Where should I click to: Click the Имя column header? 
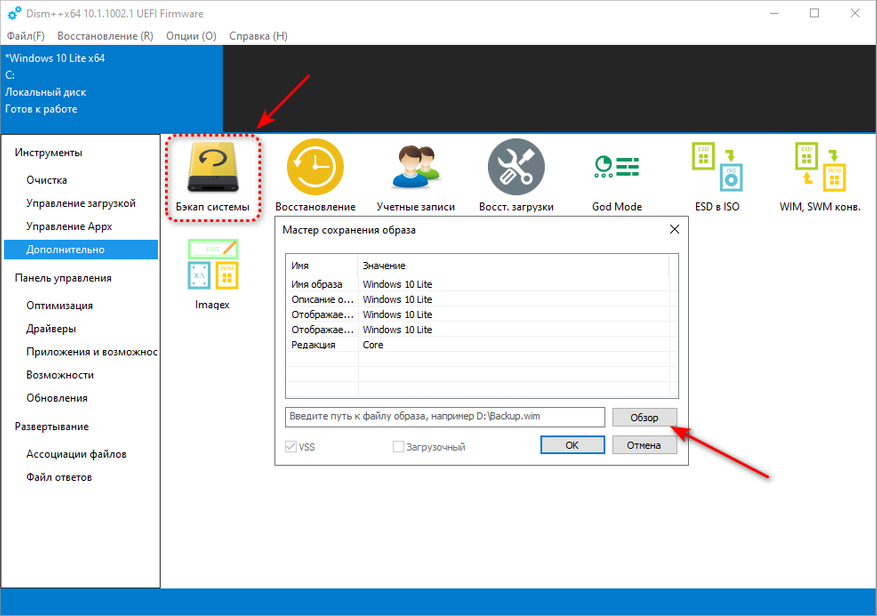tap(322, 265)
